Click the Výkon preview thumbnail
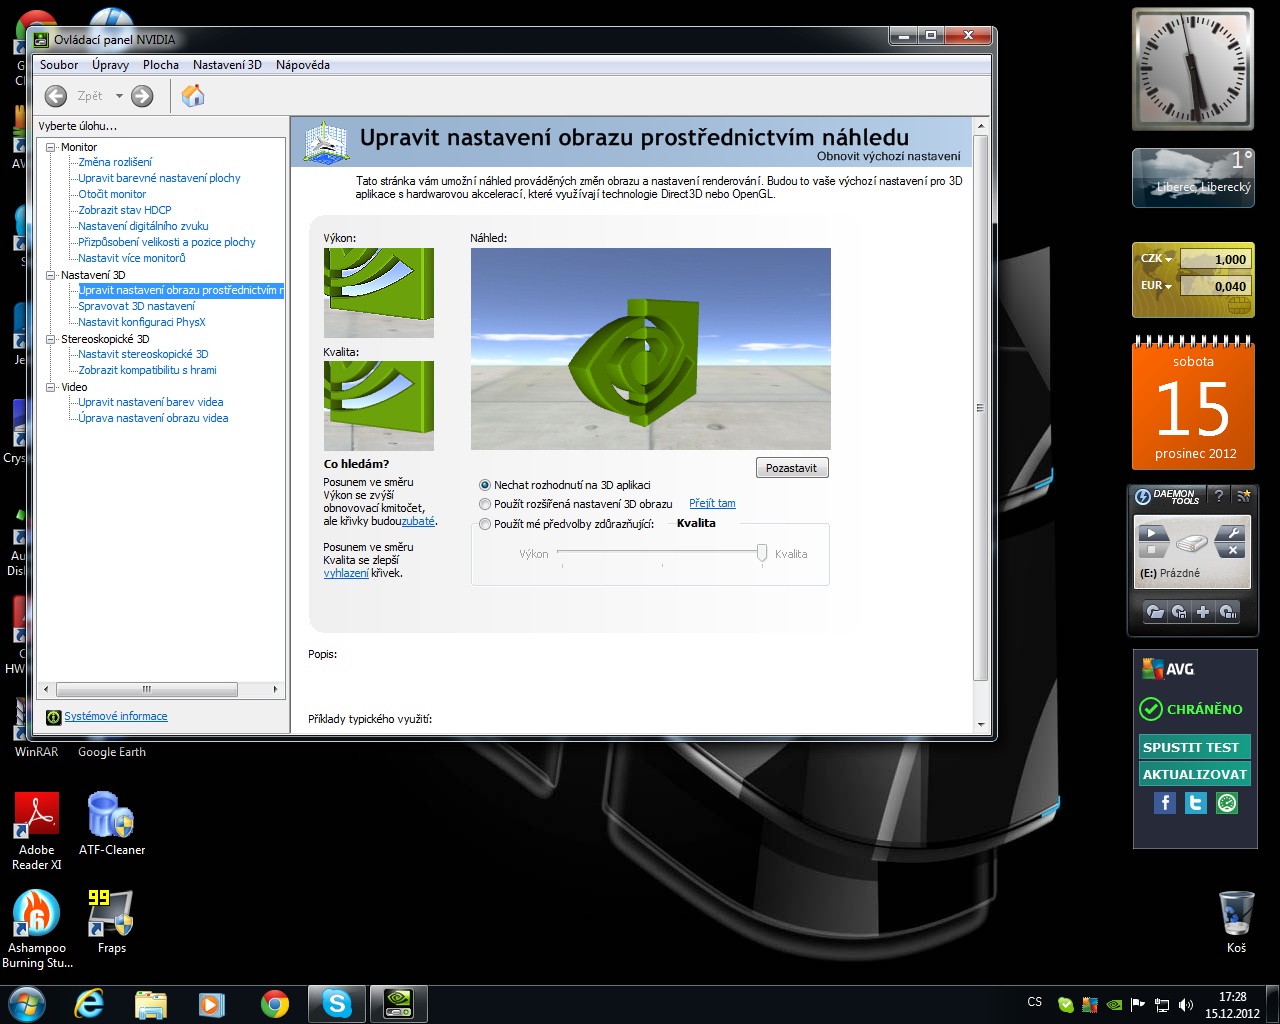The image size is (1280, 1024). tap(379, 293)
